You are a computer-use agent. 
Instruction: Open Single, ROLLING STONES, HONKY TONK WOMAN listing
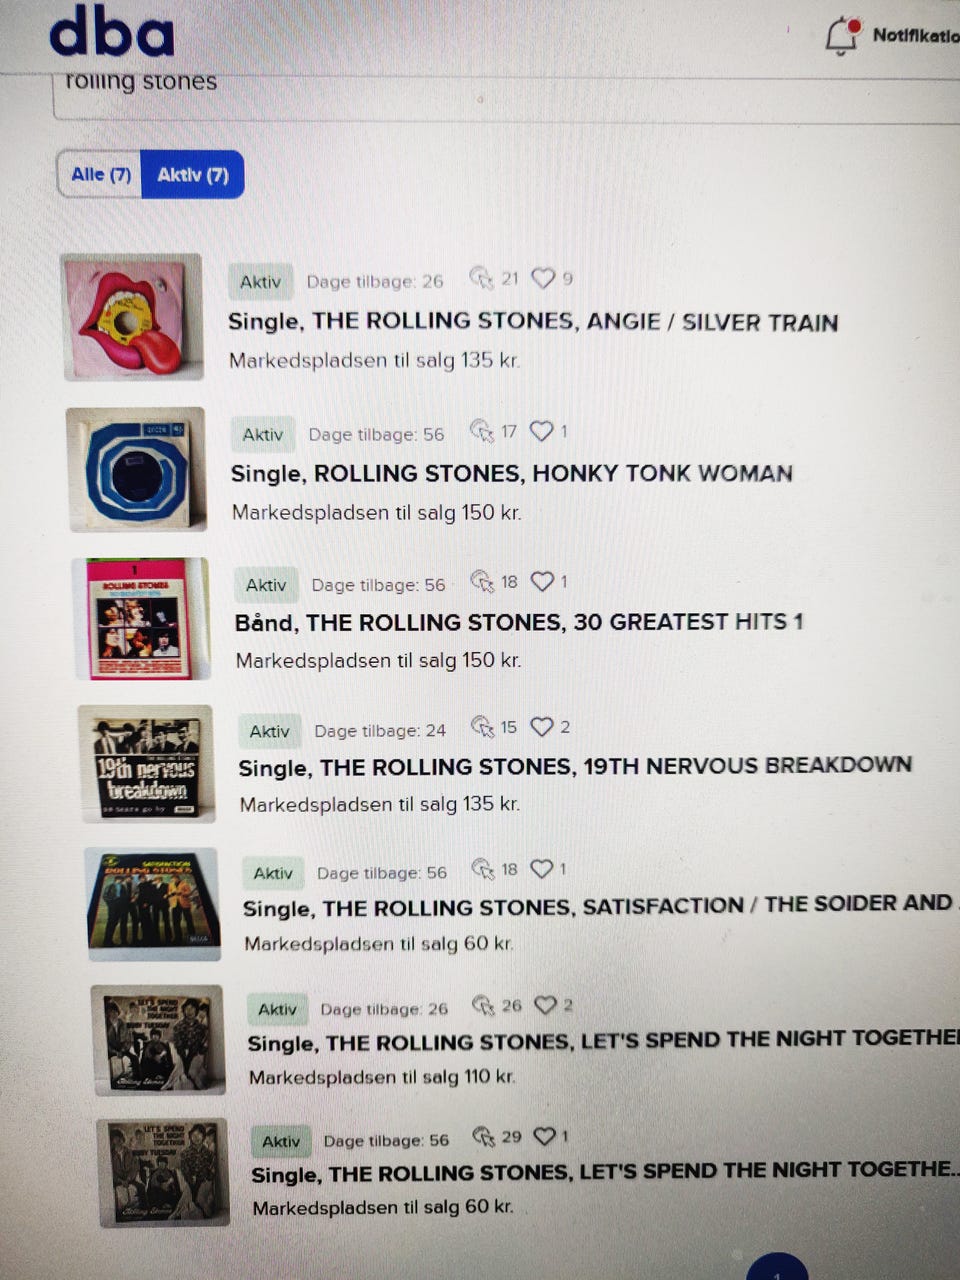pyautogui.click(x=511, y=473)
